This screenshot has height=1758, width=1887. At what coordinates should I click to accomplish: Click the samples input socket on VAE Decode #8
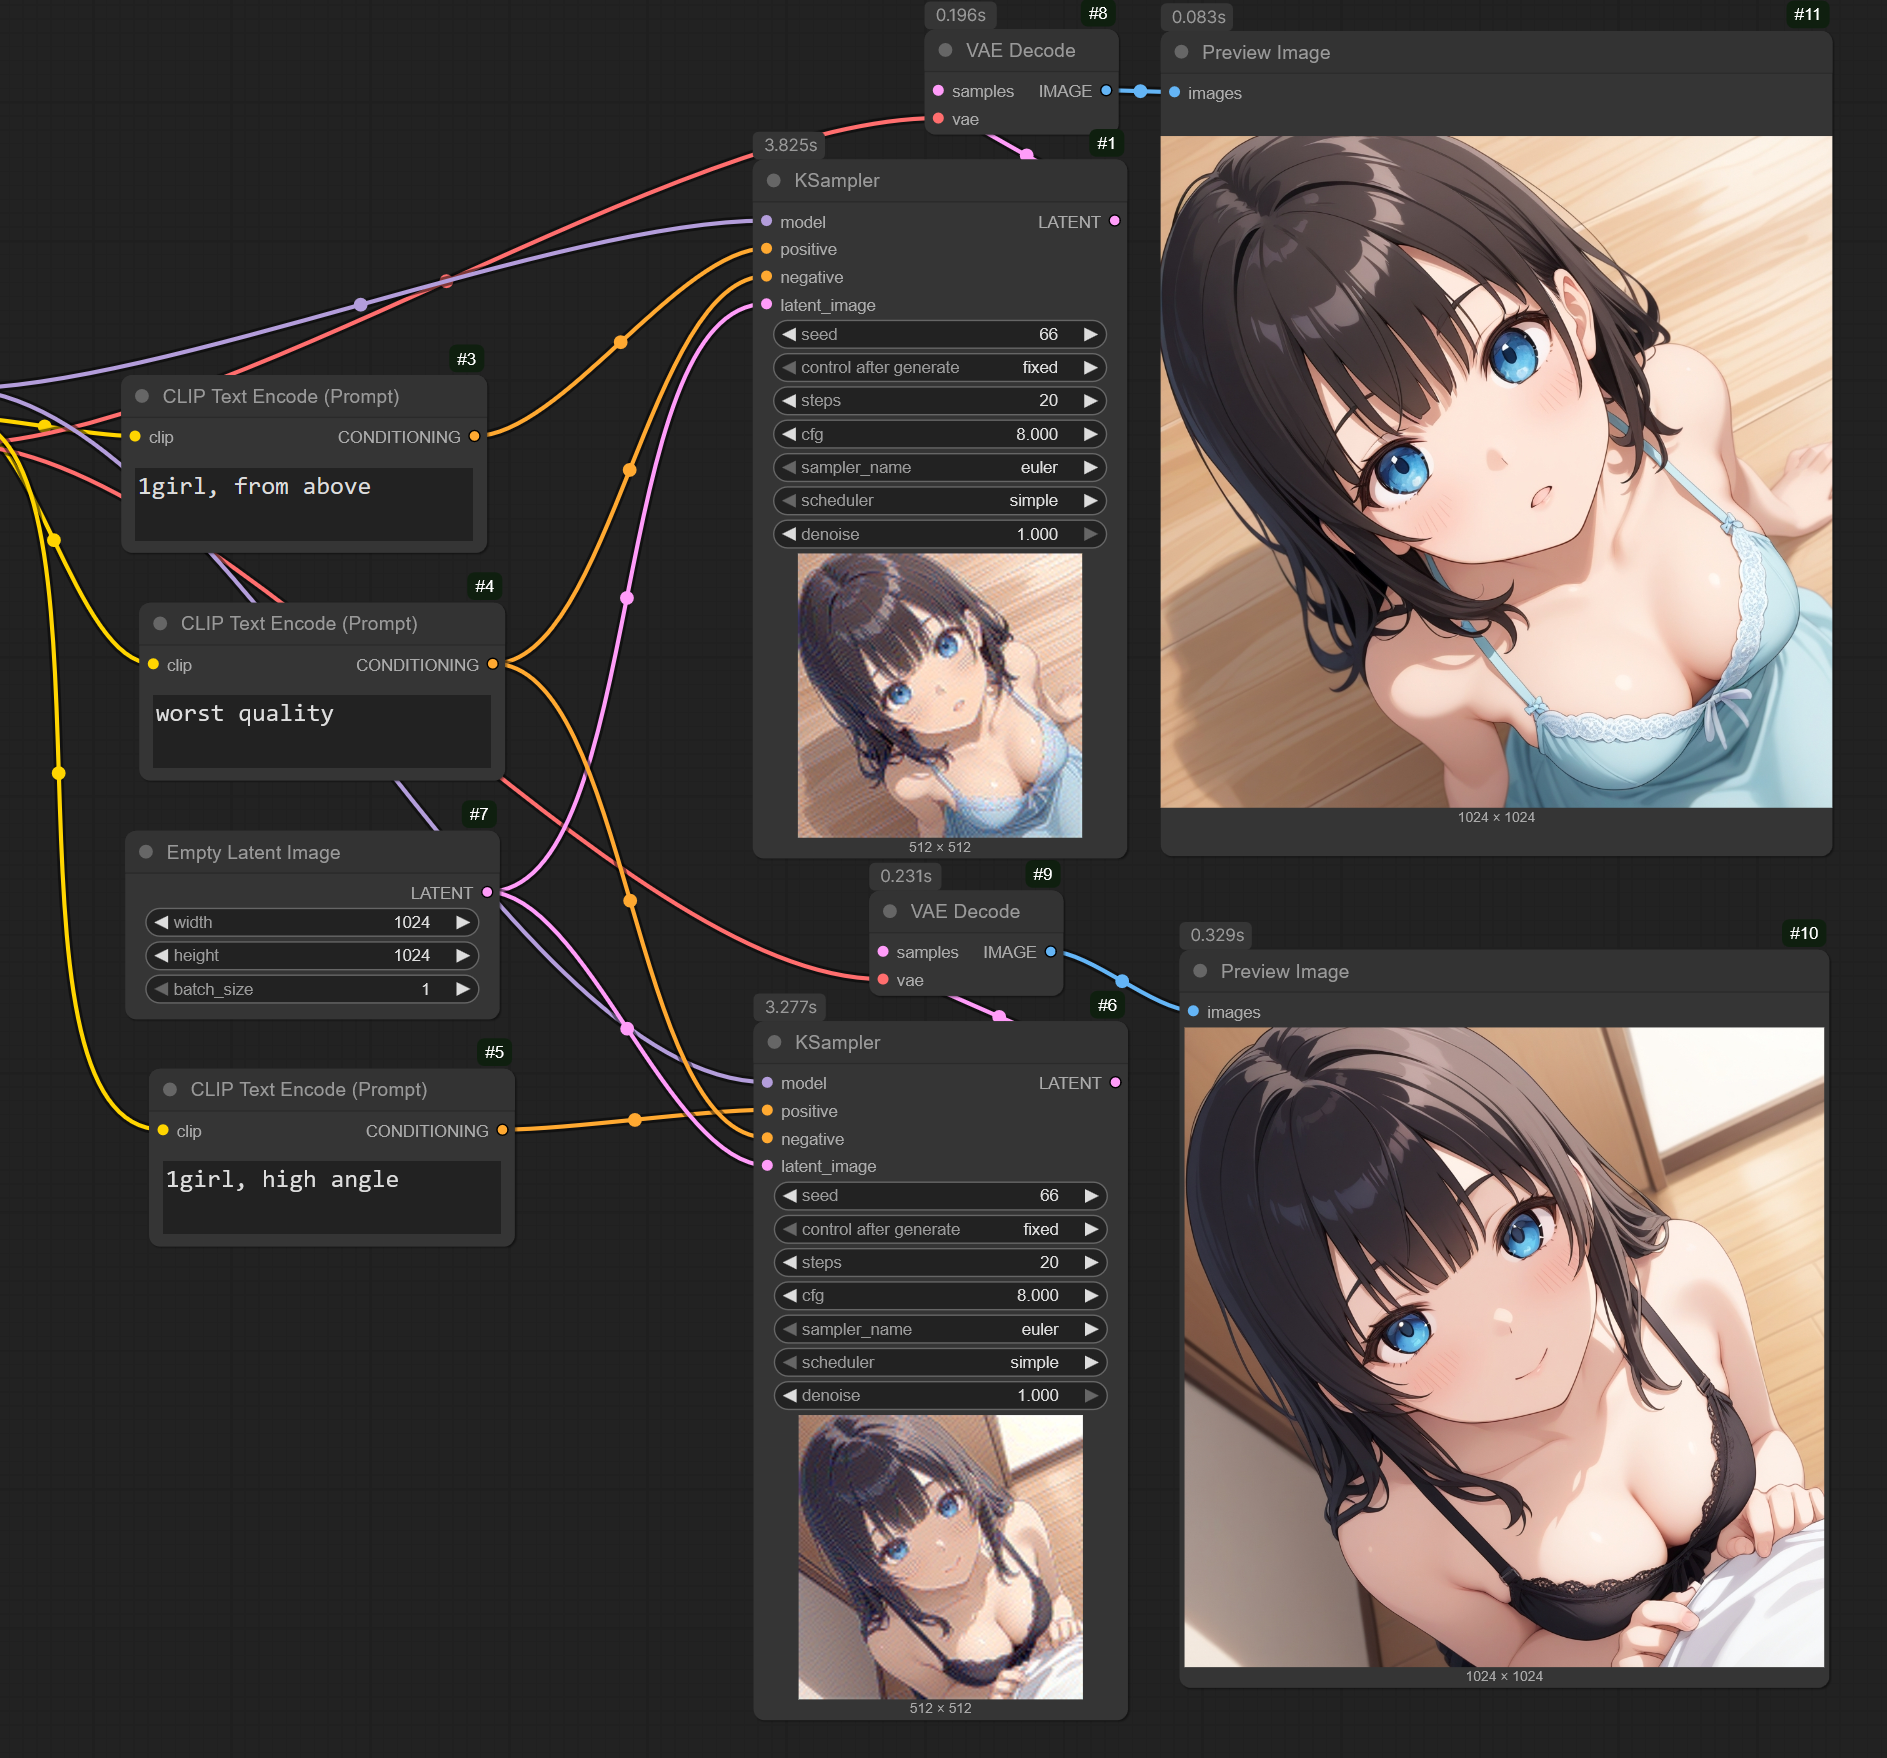point(938,91)
